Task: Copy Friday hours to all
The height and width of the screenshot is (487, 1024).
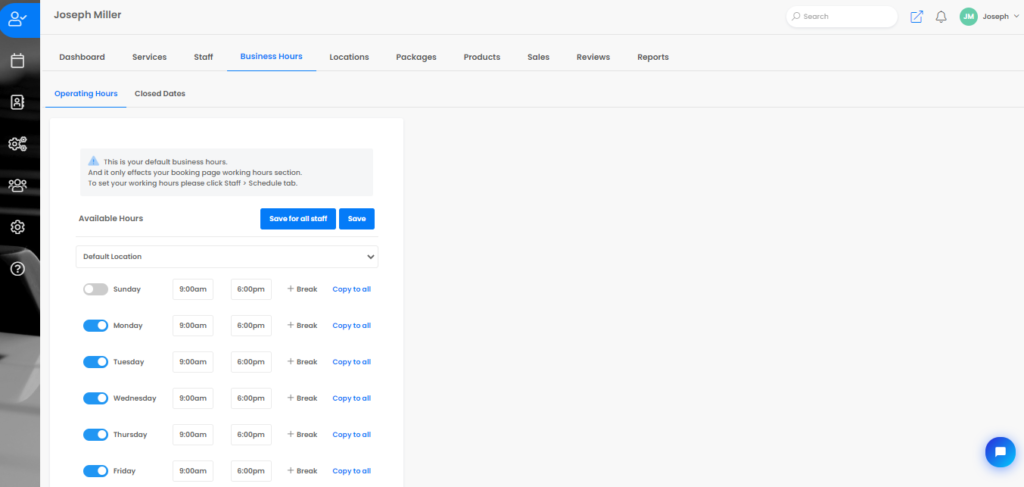Action: [x=351, y=471]
